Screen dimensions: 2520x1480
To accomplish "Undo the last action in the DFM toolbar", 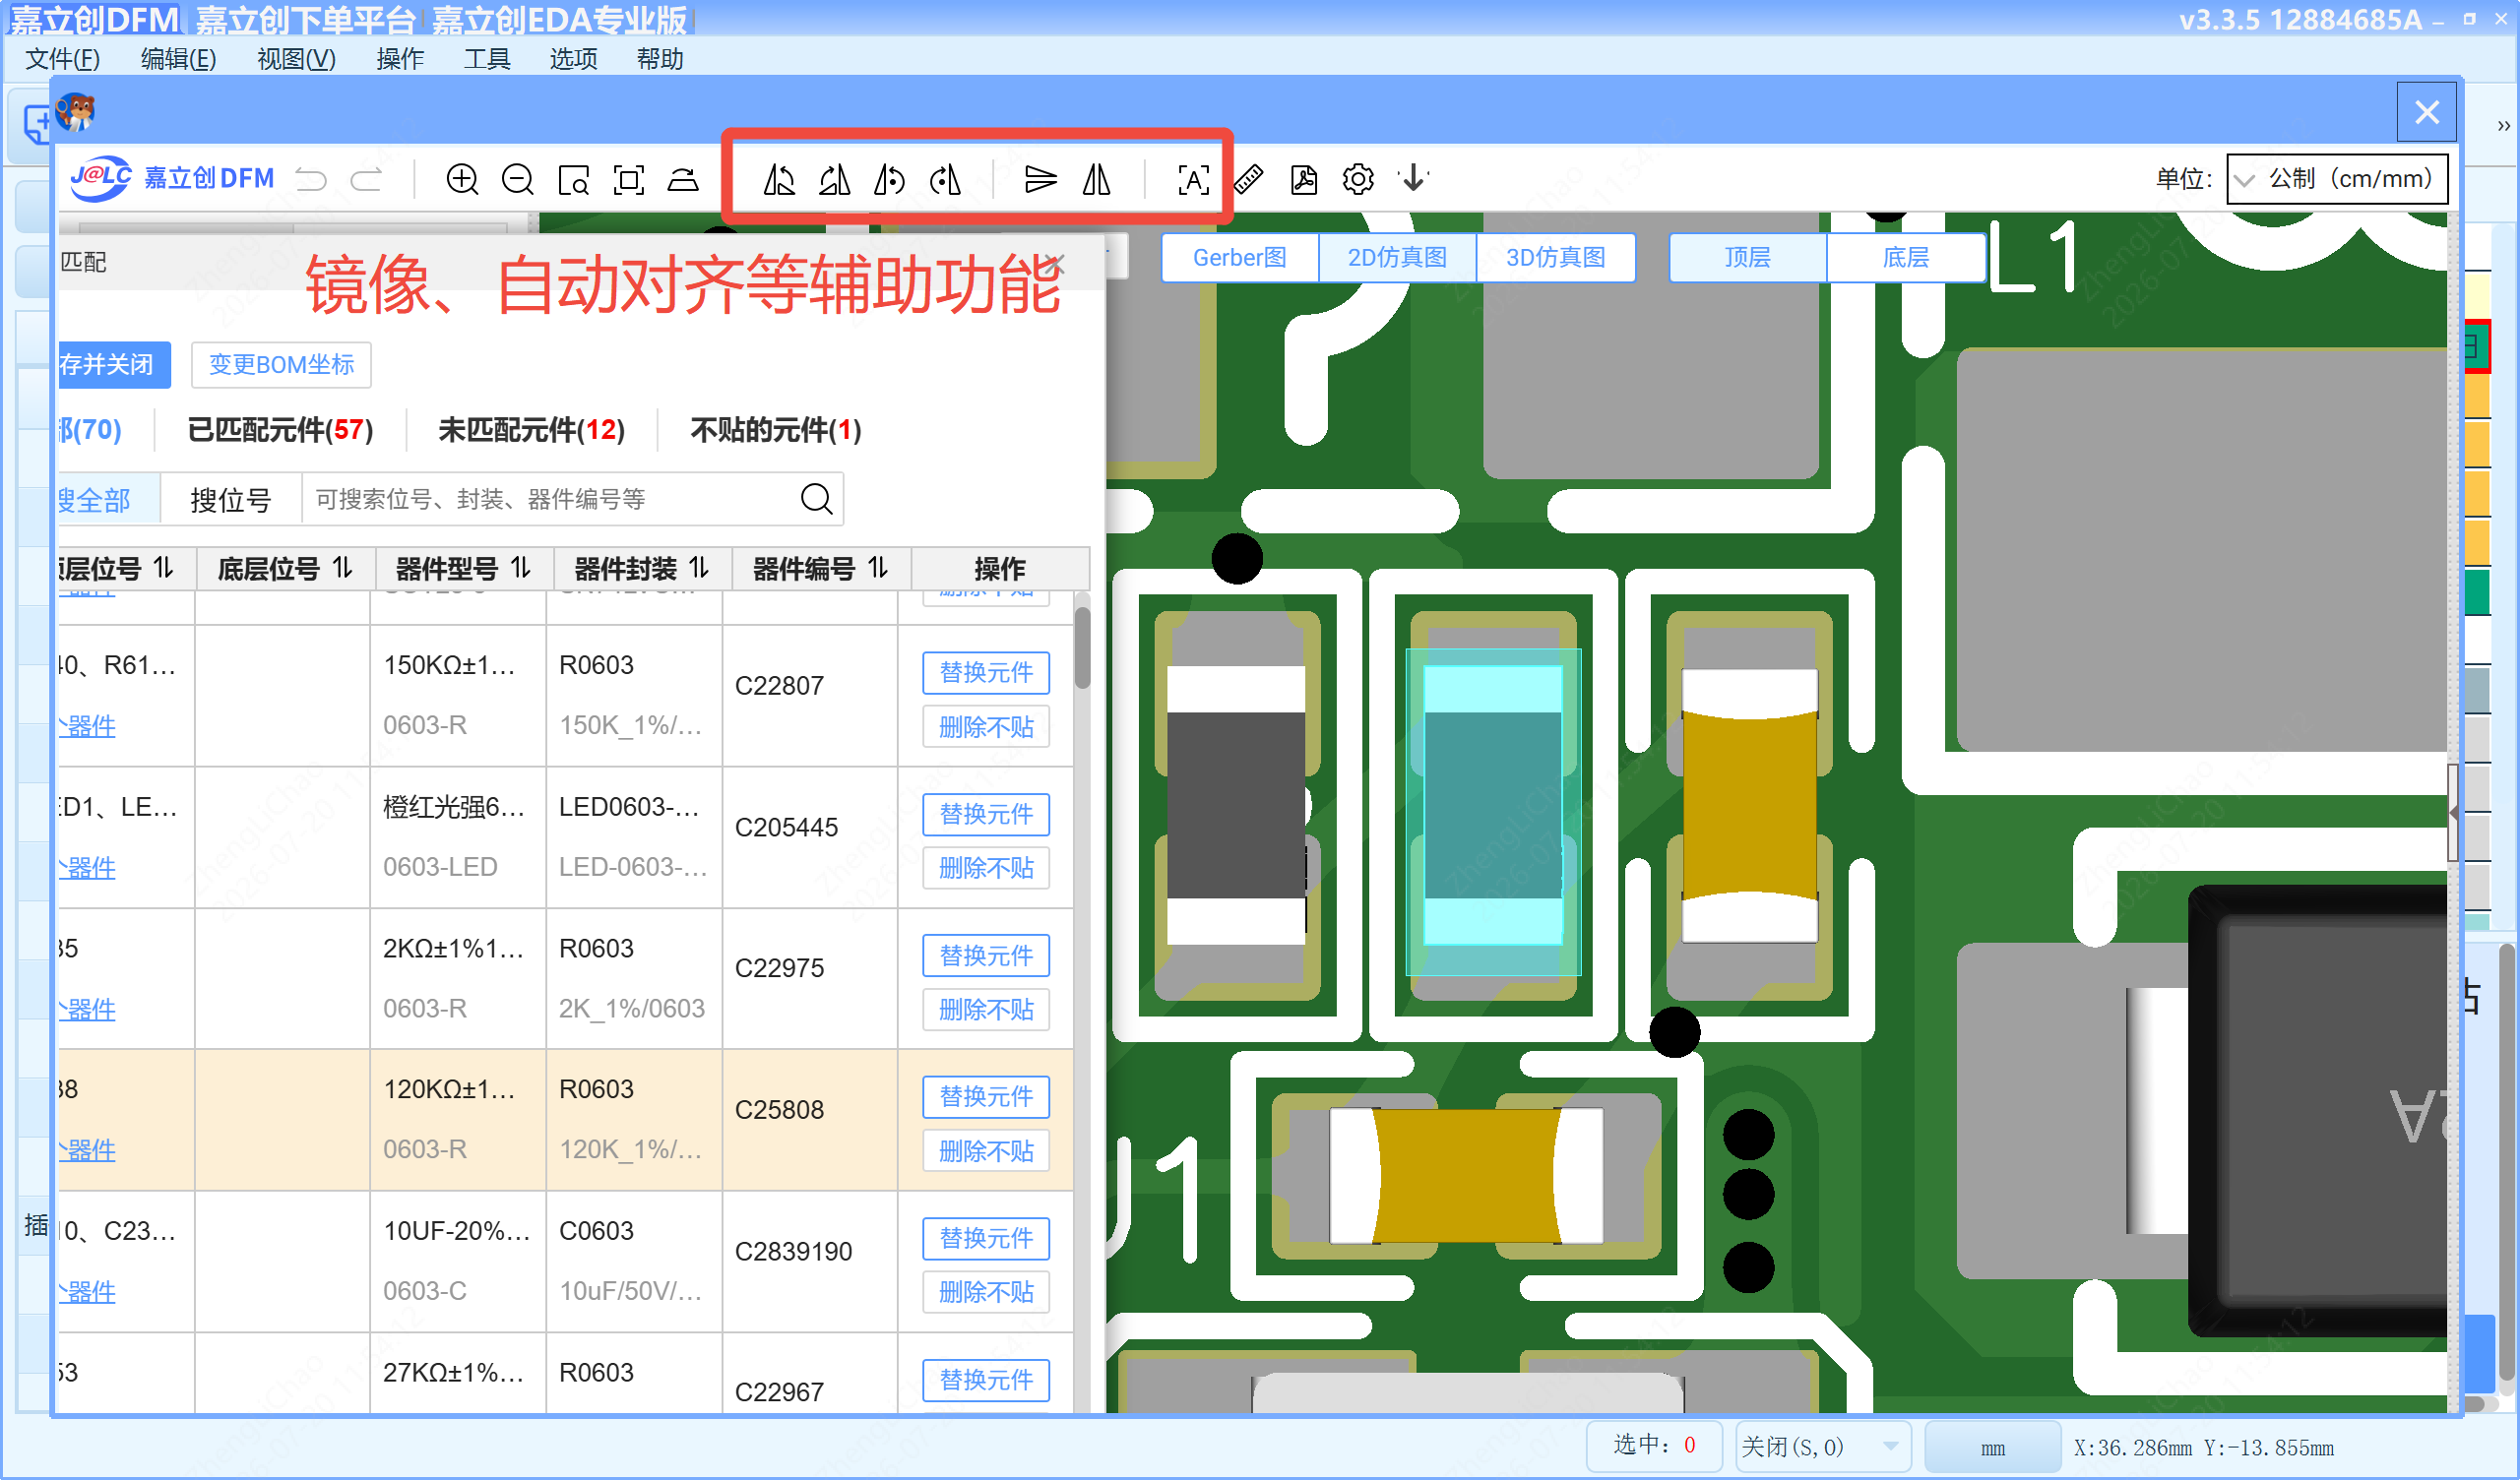I will 312,180.
